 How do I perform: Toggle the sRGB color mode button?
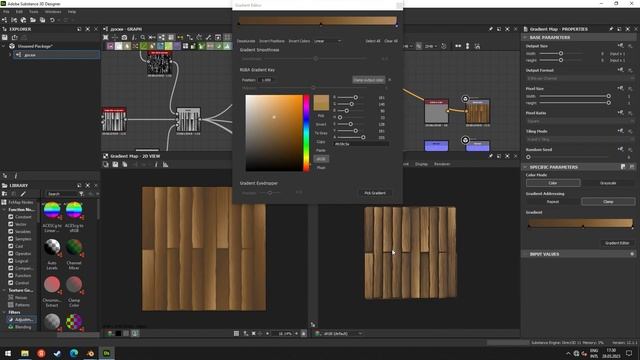[321, 159]
